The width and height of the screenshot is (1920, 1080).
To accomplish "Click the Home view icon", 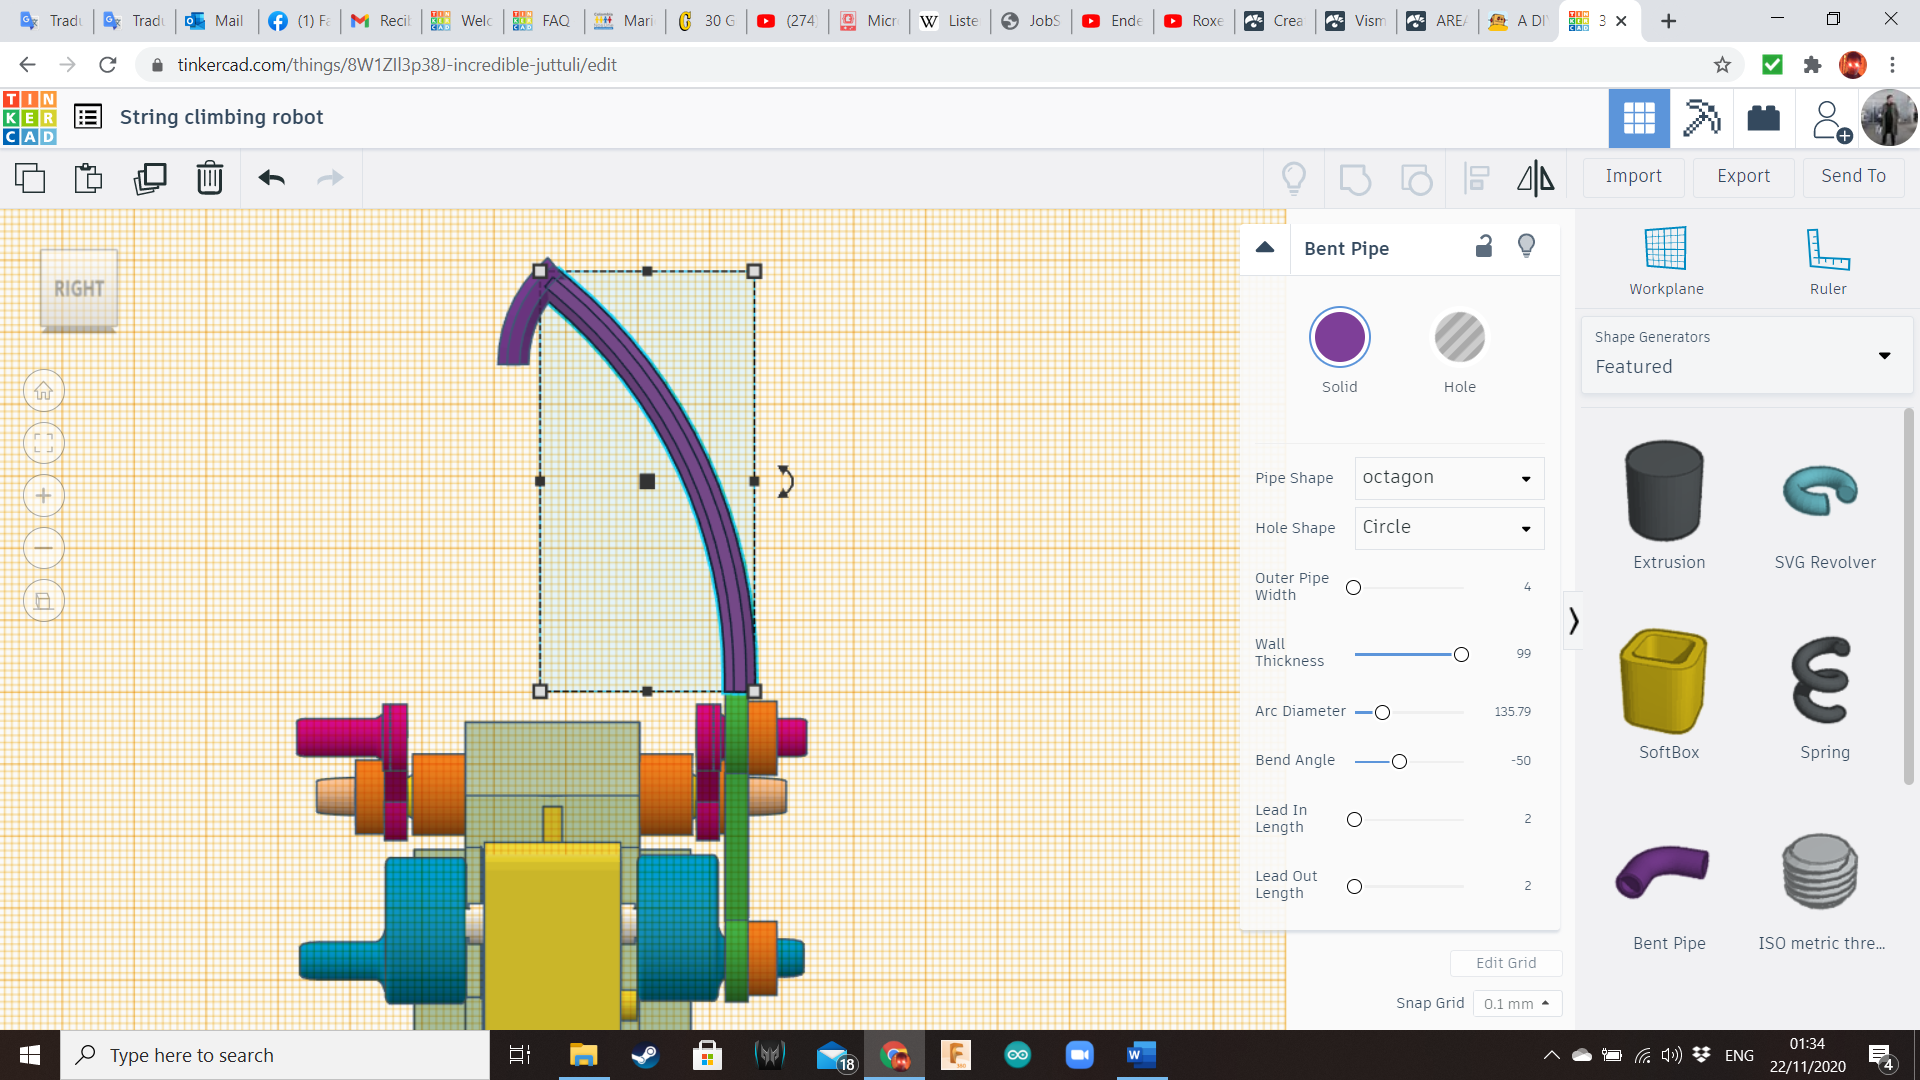I will pyautogui.click(x=44, y=391).
